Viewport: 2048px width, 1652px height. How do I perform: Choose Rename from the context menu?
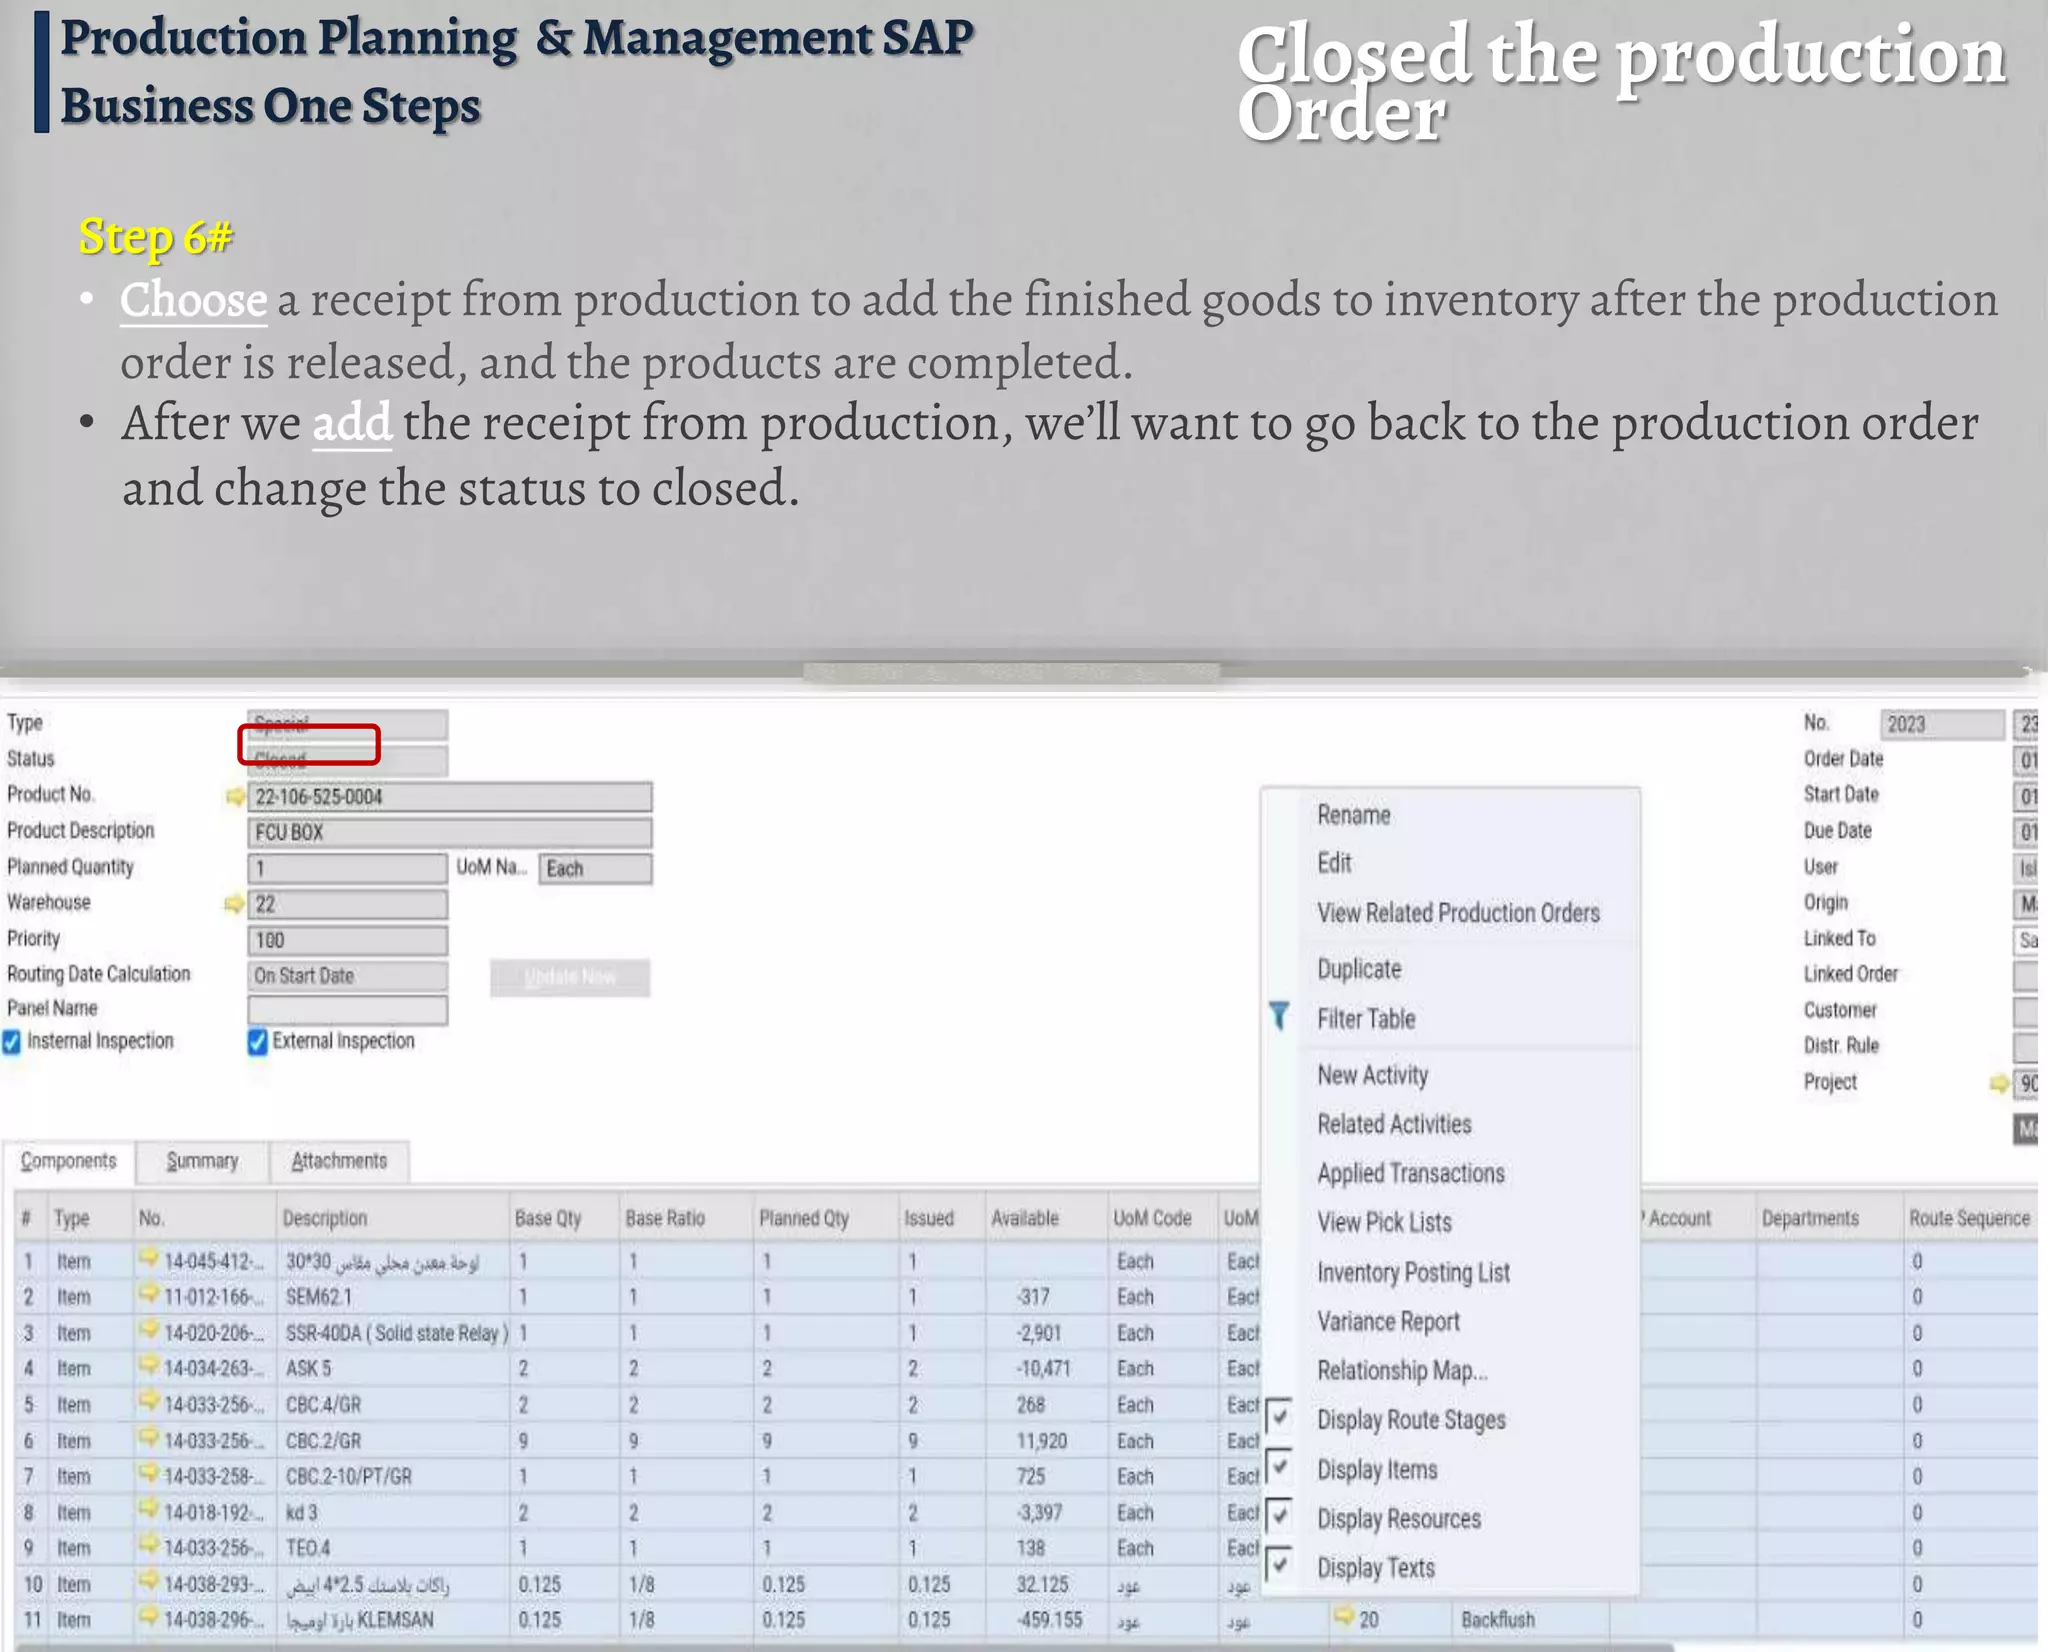coord(1353,815)
